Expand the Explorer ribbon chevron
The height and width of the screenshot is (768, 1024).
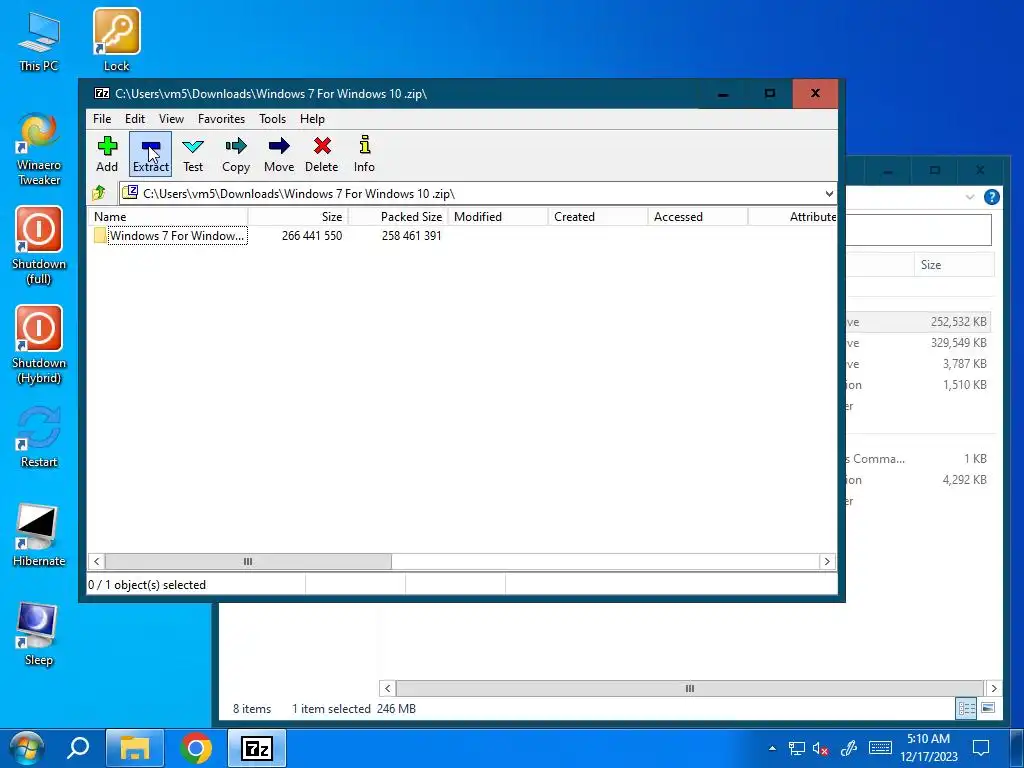coord(970,197)
